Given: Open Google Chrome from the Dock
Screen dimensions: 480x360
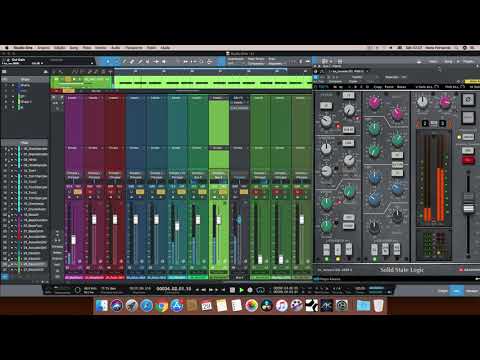Looking at the screenshot, I should tap(162, 305).
